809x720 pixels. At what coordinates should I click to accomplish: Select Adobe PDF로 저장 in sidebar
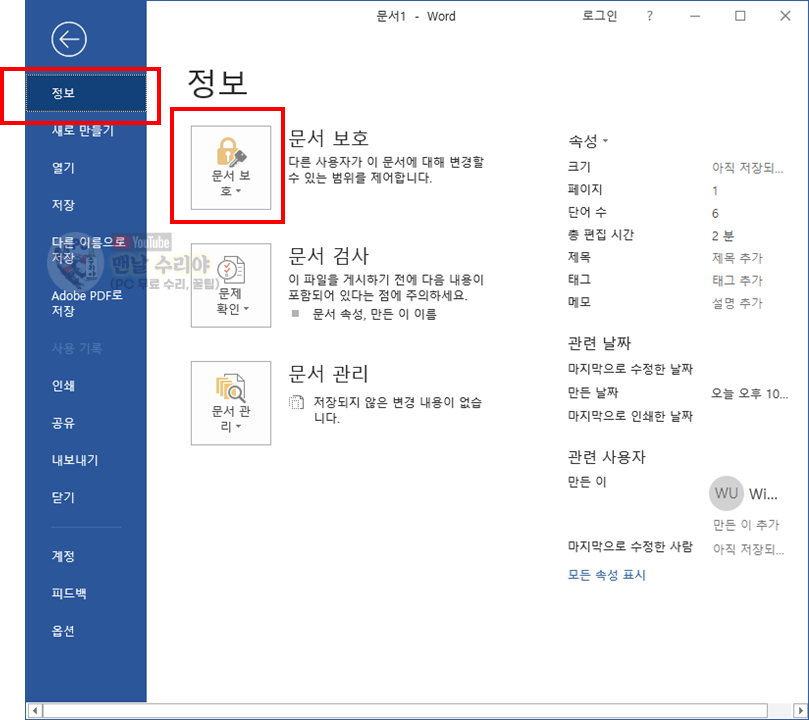(87, 303)
